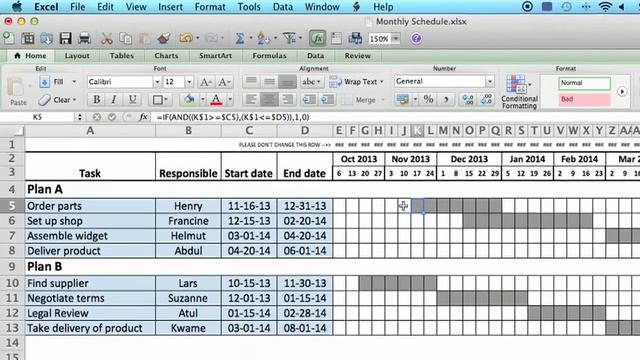Increase decimal places
The height and width of the screenshot is (360, 640).
click(468, 99)
